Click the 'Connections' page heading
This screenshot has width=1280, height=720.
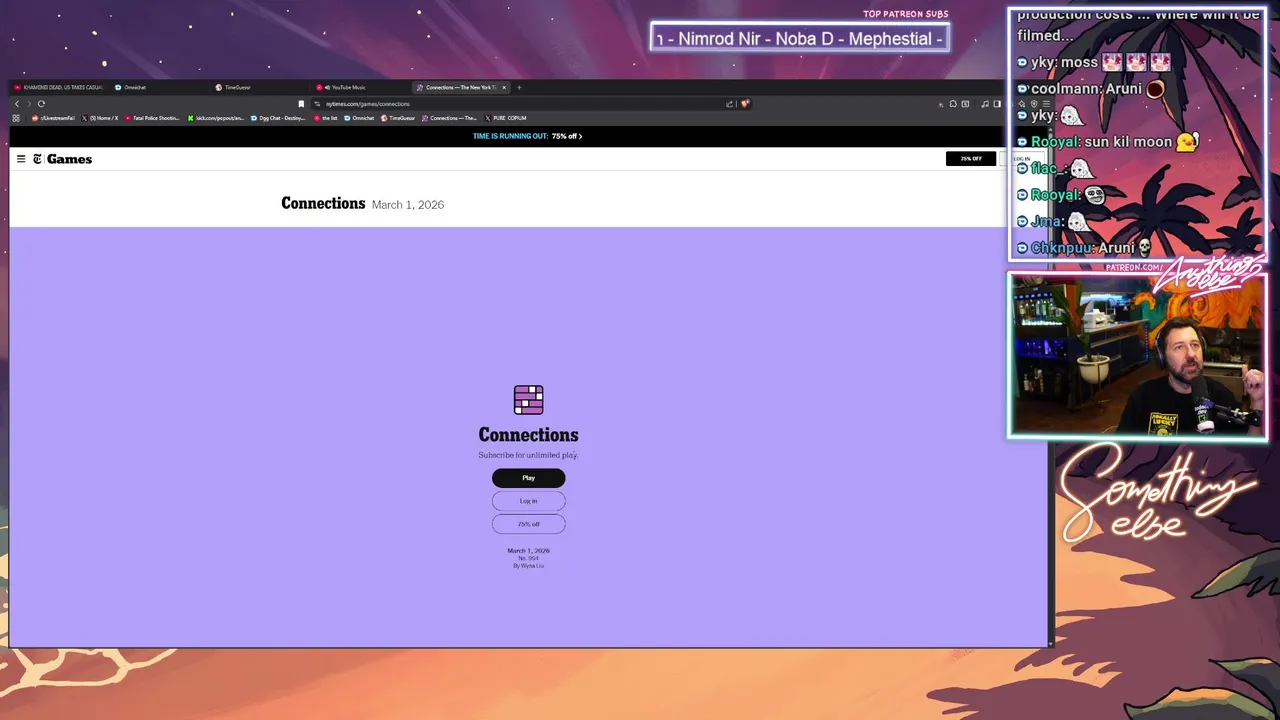coord(323,203)
